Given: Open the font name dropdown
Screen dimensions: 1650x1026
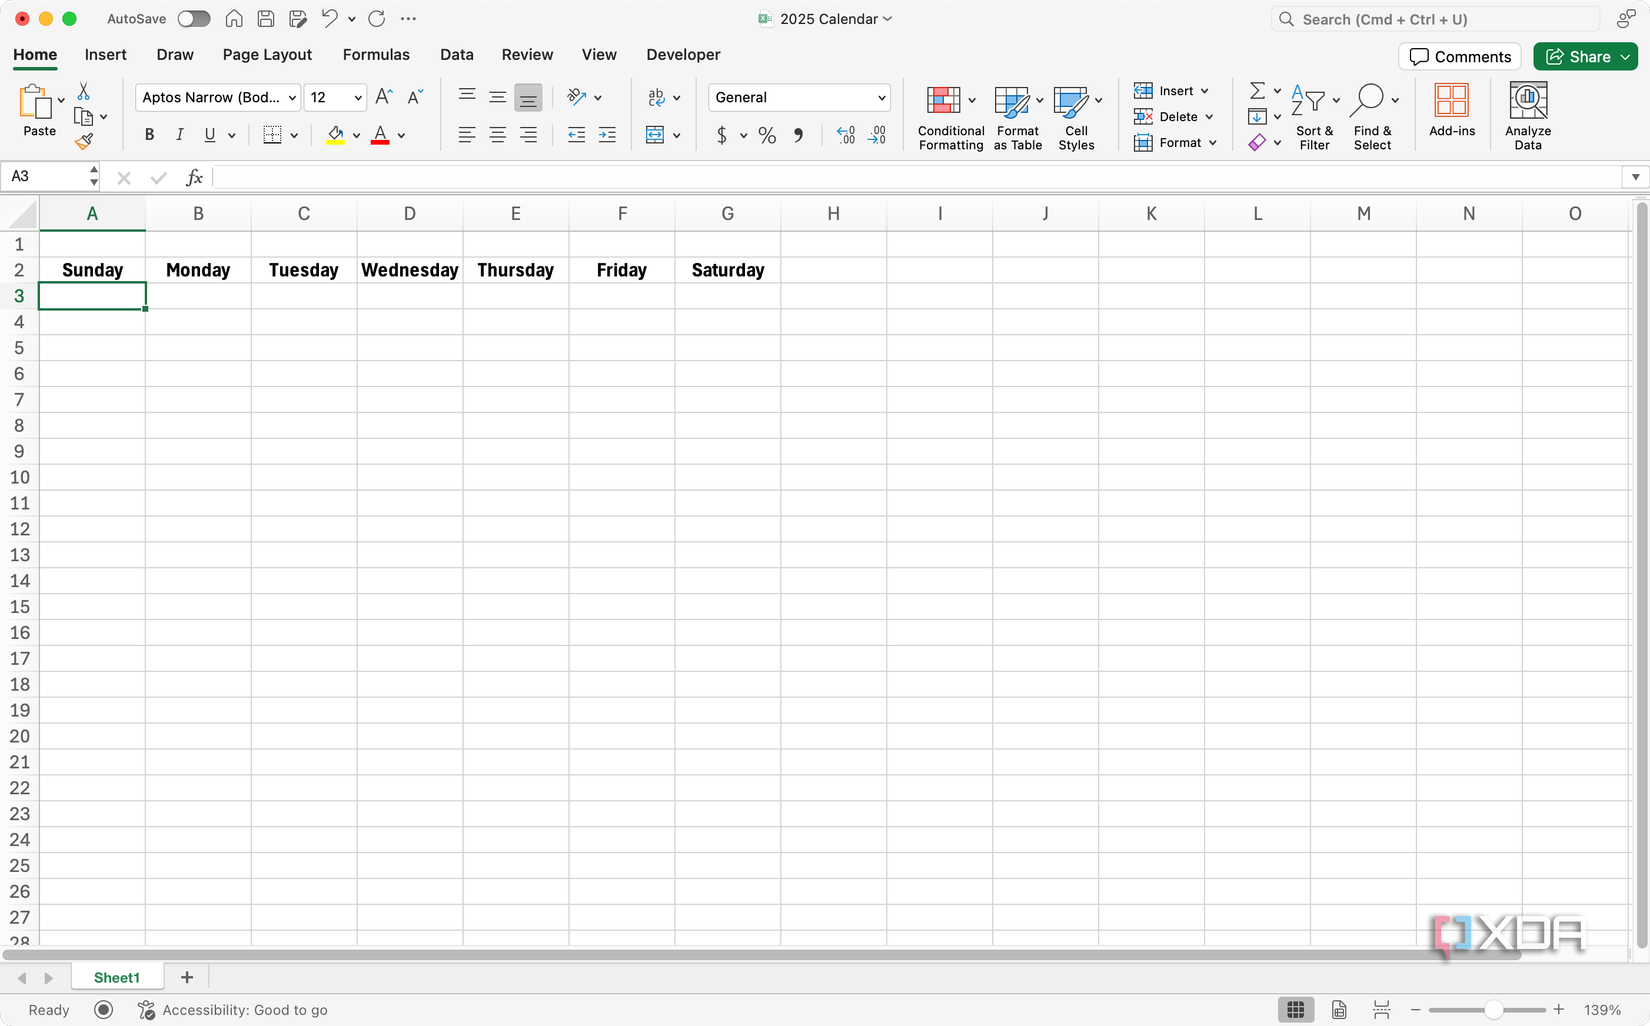Looking at the screenshot, I should [292, 98].
